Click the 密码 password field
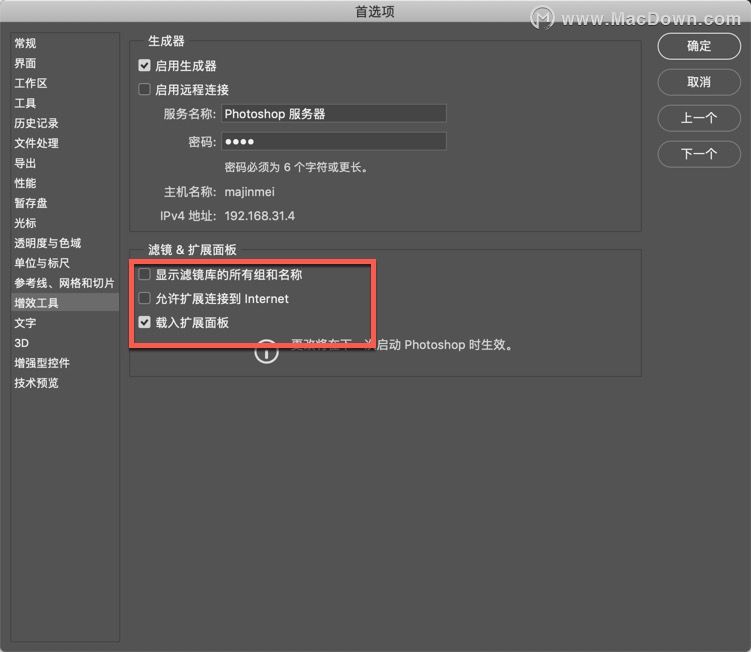The width and height of the screenshot is (751, 652). point(333,141)
